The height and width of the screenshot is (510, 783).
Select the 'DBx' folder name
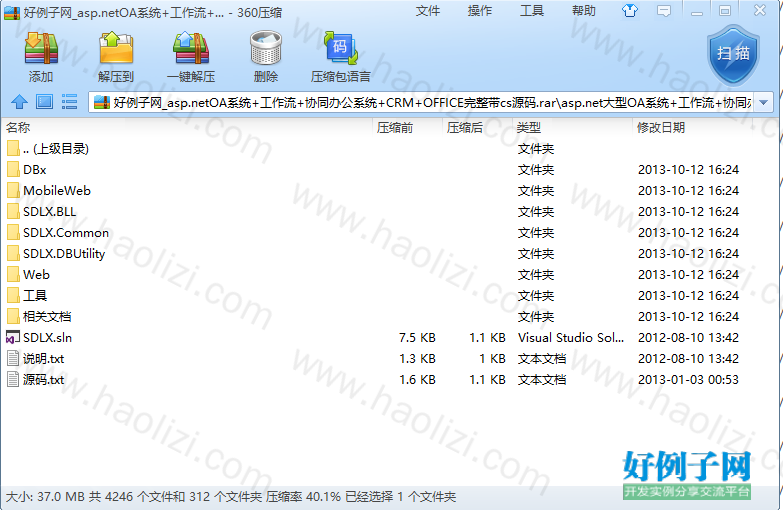coord(34,169)
